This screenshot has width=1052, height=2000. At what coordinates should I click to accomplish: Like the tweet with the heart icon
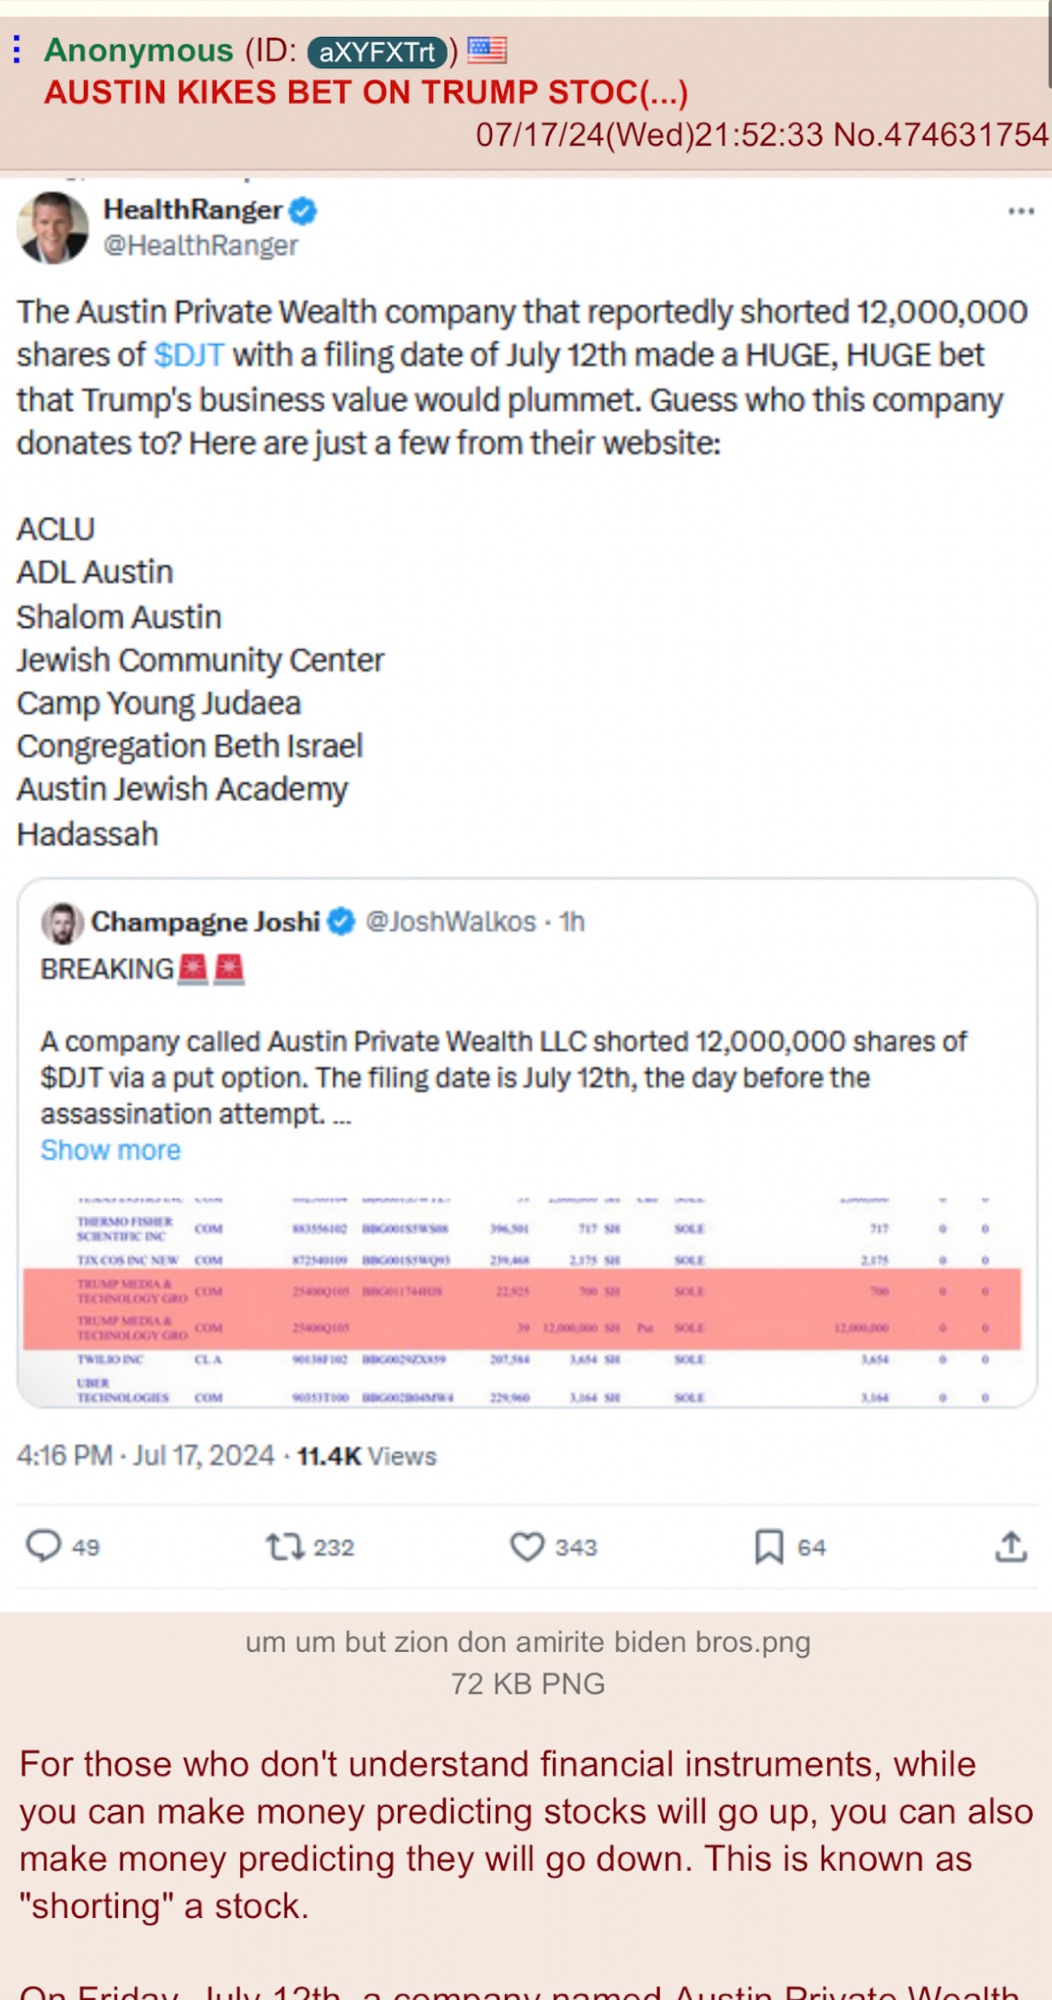pyautogui.click(x=527, y=1547)
